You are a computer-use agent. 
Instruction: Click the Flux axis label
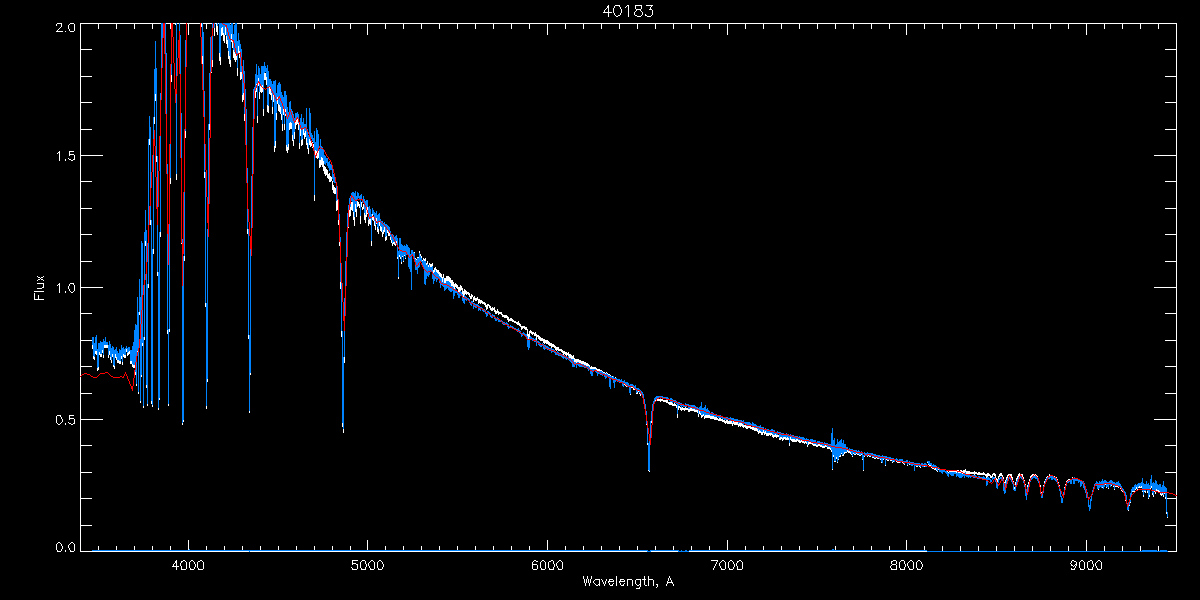(x=39, y=288)
